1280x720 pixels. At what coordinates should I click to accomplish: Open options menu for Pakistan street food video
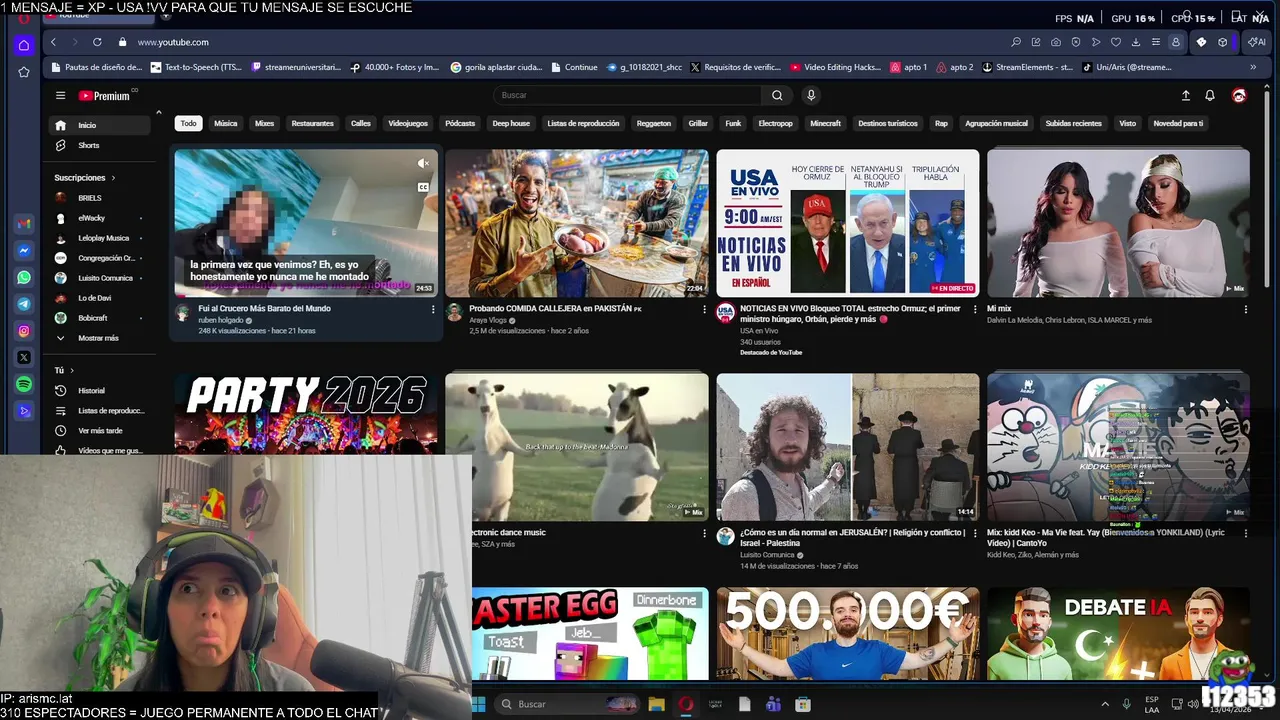[704, 309]
